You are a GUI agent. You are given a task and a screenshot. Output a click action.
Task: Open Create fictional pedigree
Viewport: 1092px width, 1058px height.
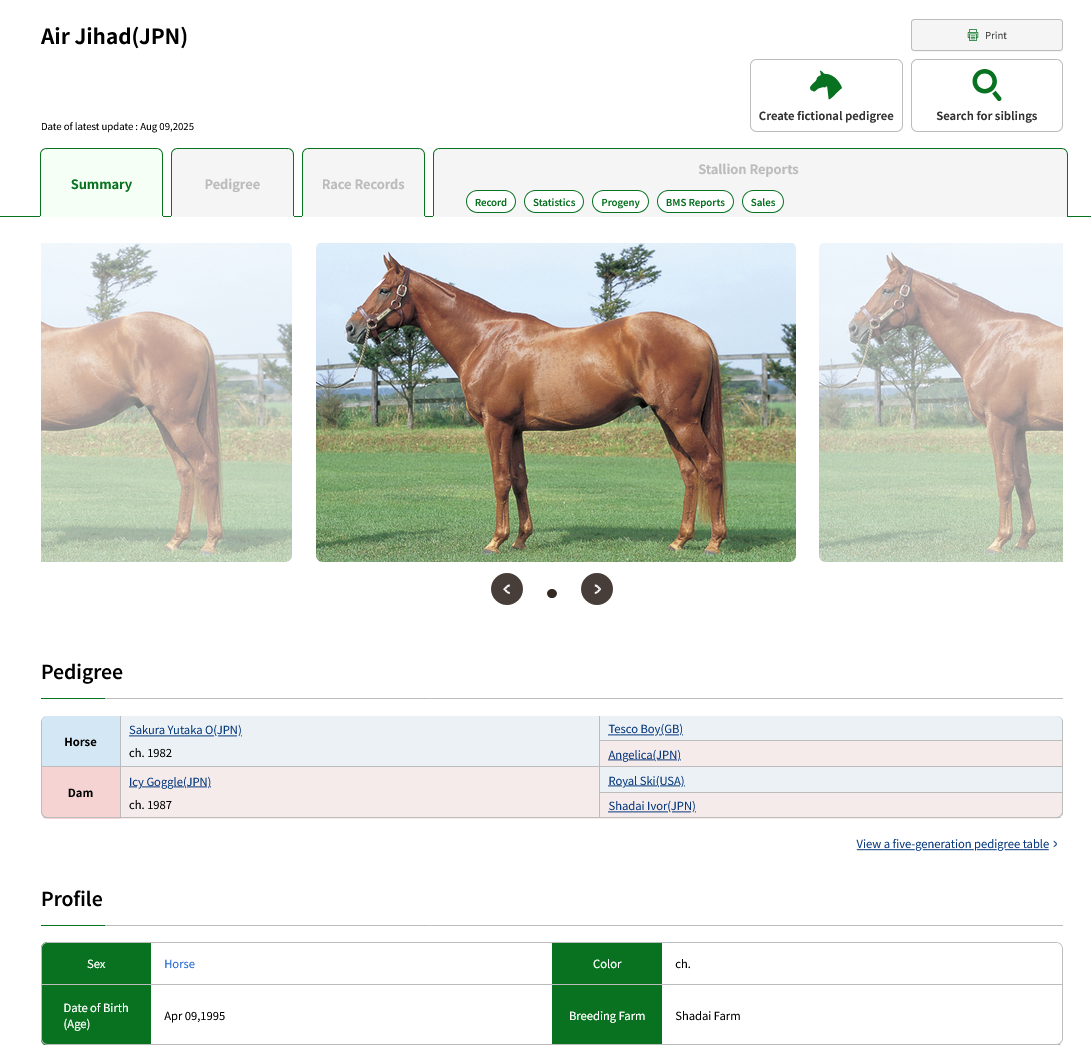(x=826, y=95)
